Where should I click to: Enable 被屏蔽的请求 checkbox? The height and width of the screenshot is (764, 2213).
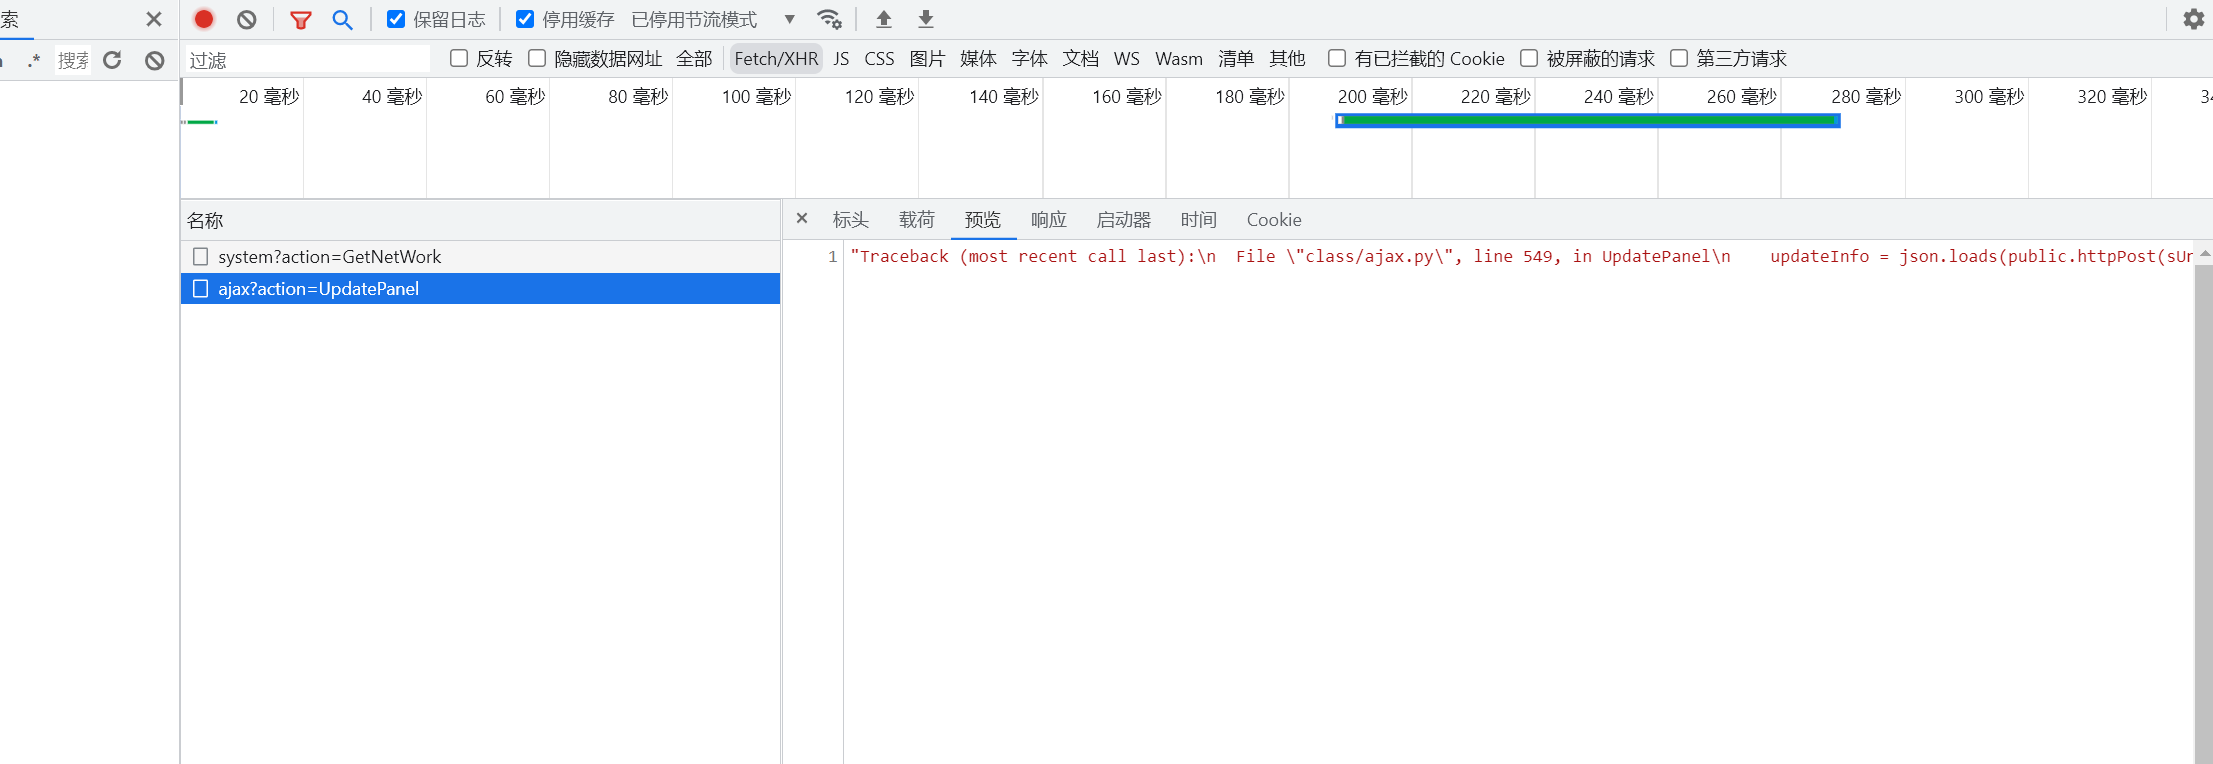(1529, 58)
